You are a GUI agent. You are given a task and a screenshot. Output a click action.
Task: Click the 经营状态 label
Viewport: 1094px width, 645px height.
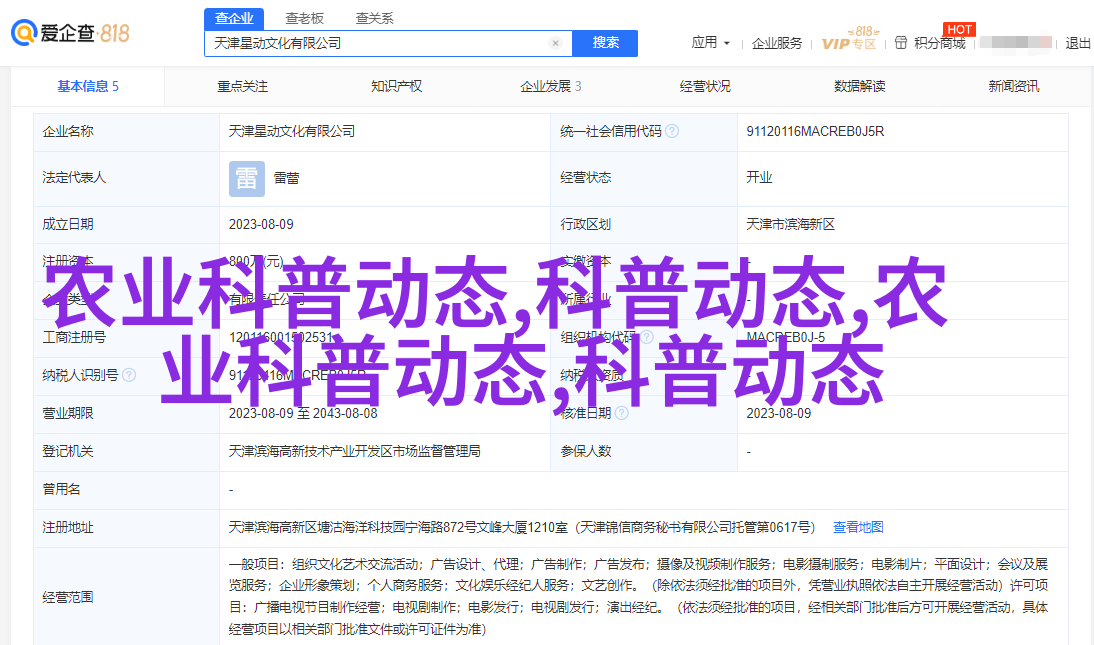(x=585, y=177)
